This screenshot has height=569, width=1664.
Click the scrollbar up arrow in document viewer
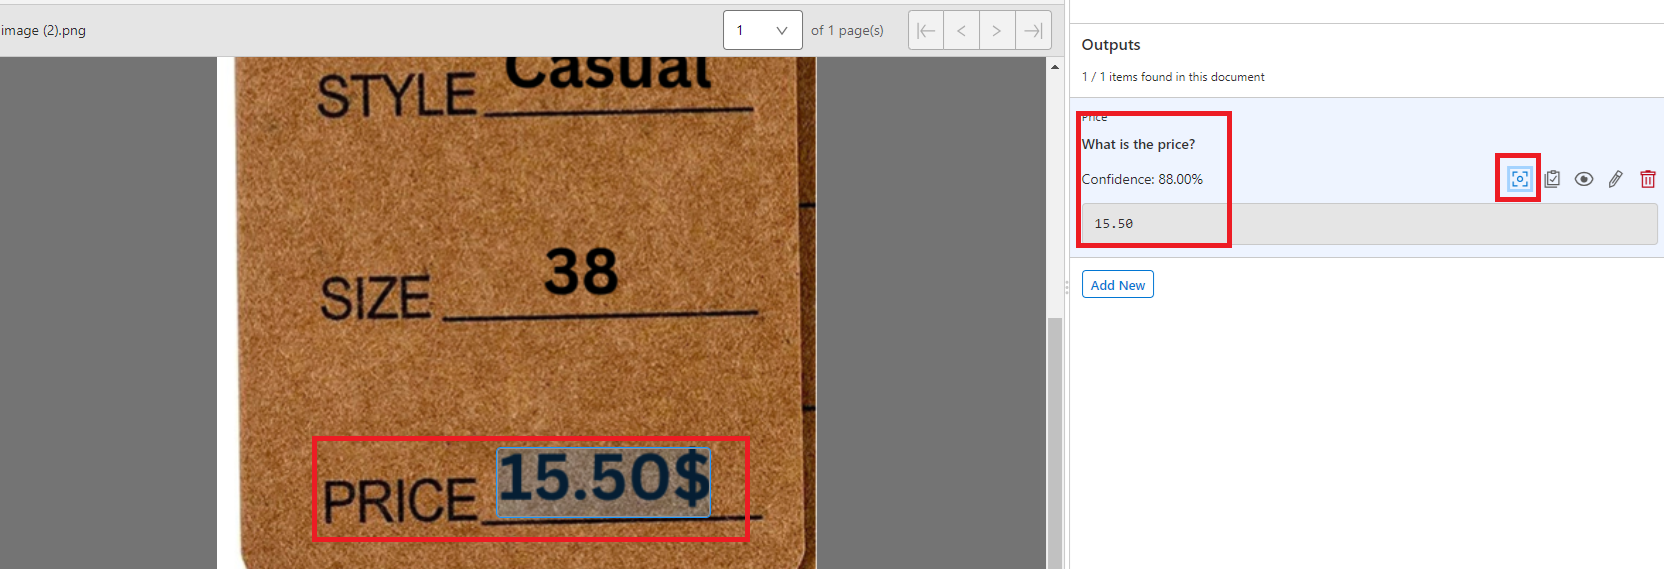1055,67
